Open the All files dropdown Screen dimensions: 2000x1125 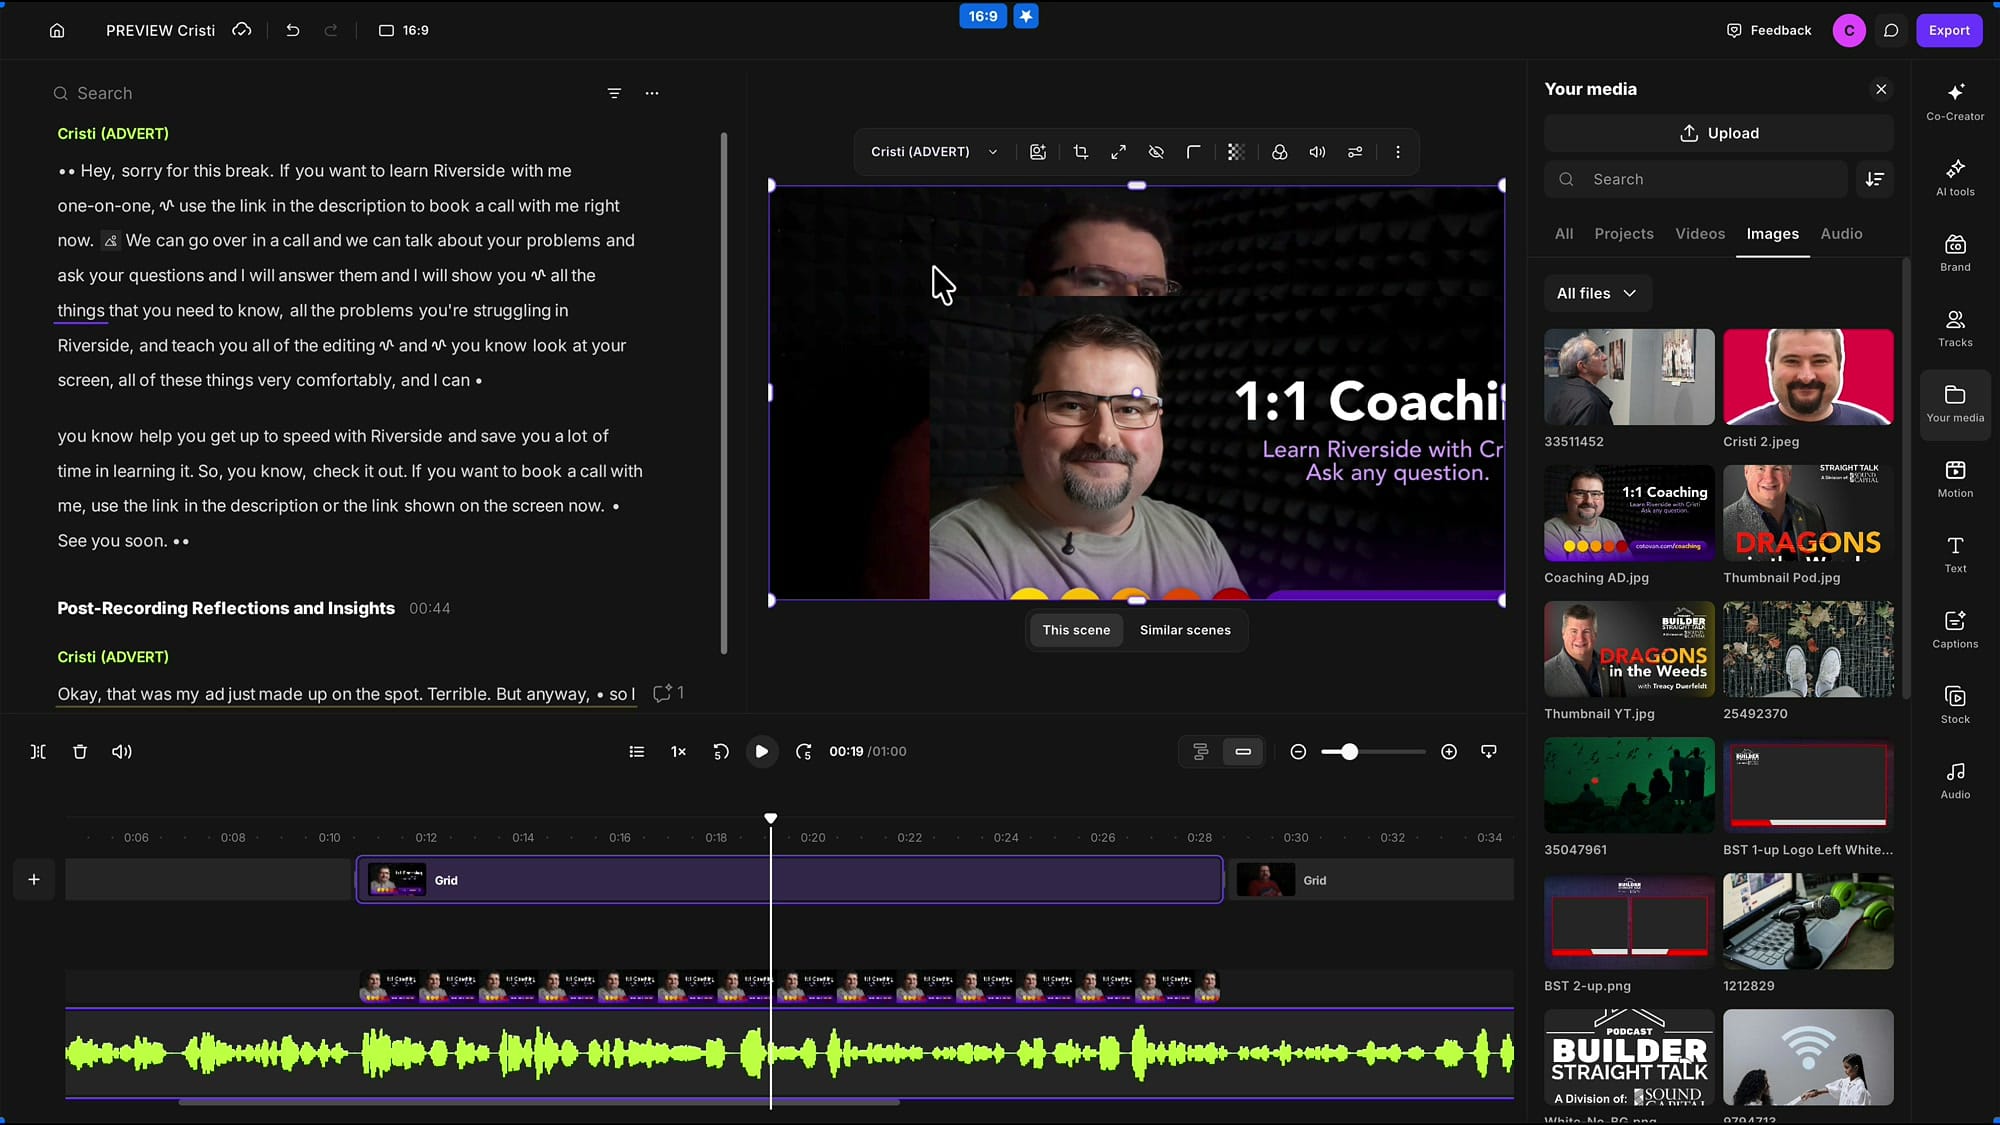pyautogui.click(x=1597, y=293)
